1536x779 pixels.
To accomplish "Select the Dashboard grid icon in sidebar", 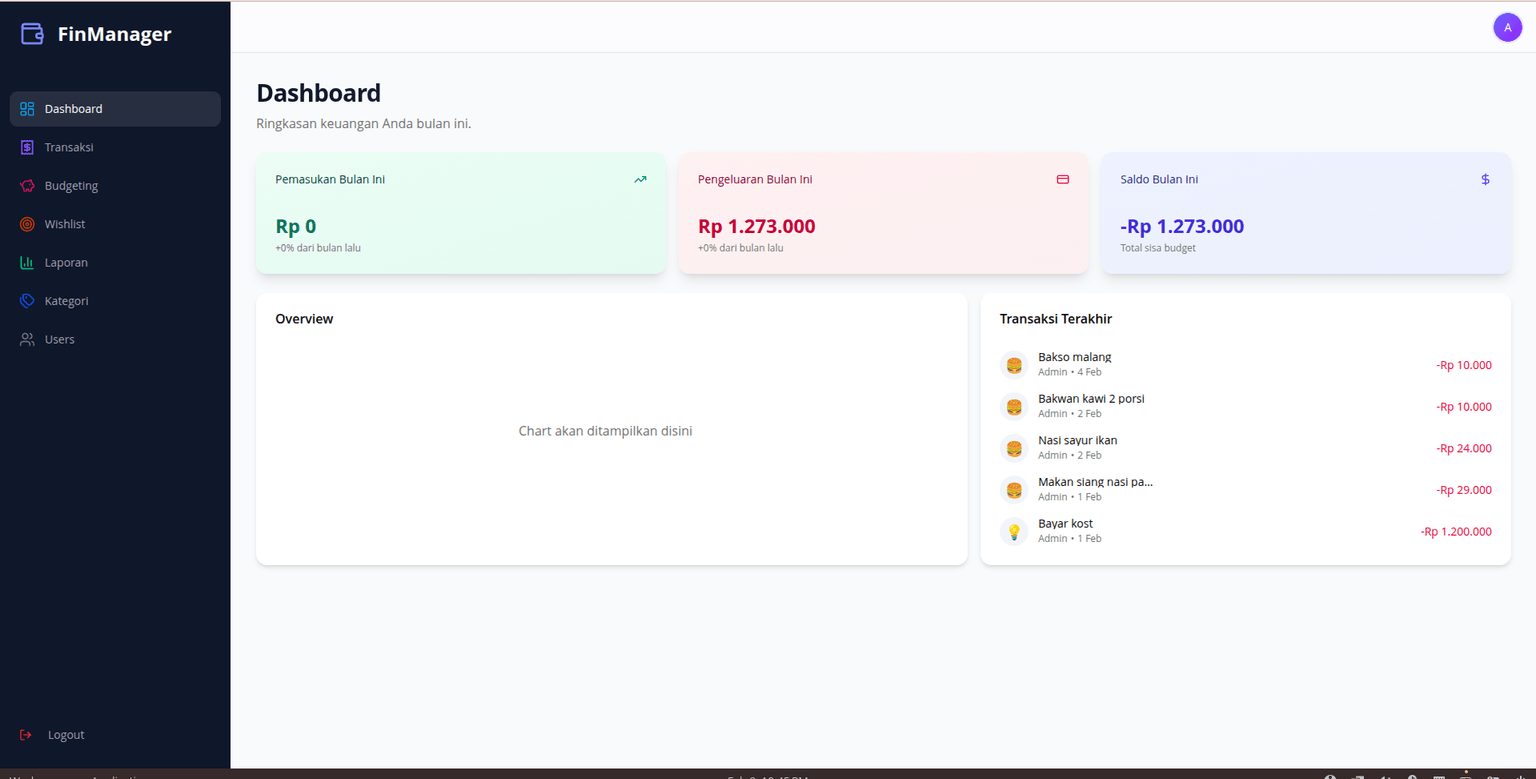I will click(26, 108).
